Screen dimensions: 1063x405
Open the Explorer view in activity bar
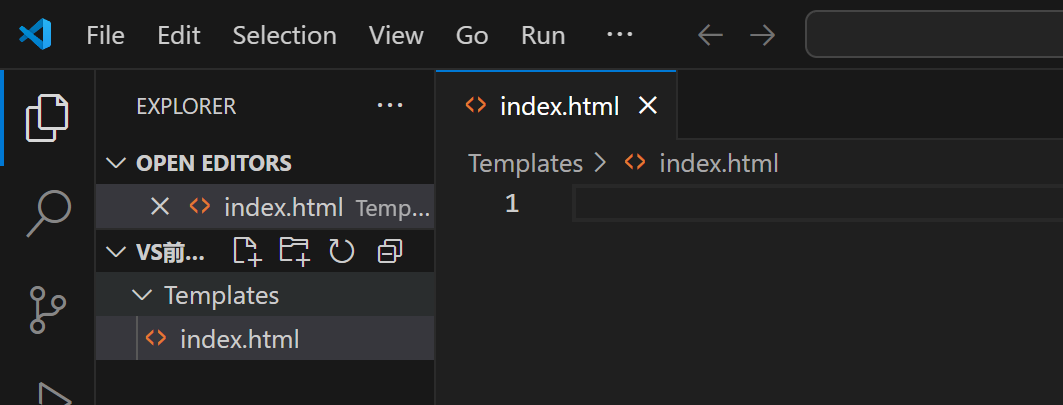point(47,118)
